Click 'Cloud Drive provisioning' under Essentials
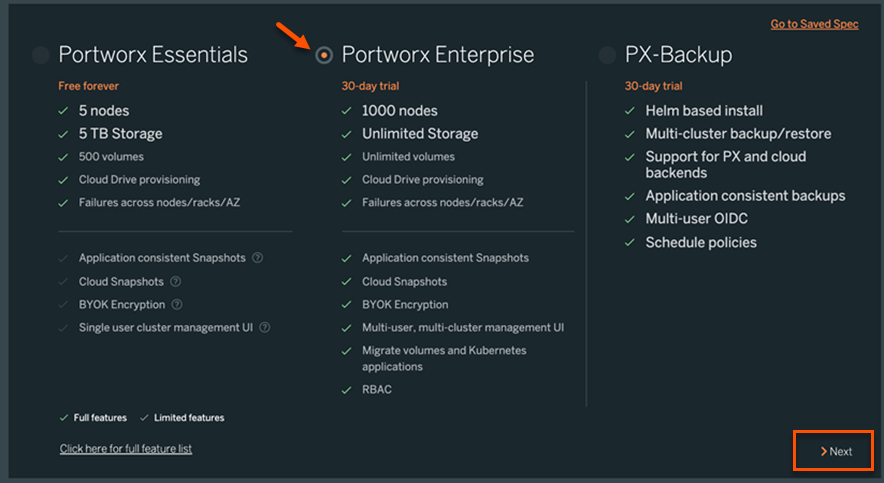Screen dimensions: 884x483 pyautogui.click(x=139, y=180)
